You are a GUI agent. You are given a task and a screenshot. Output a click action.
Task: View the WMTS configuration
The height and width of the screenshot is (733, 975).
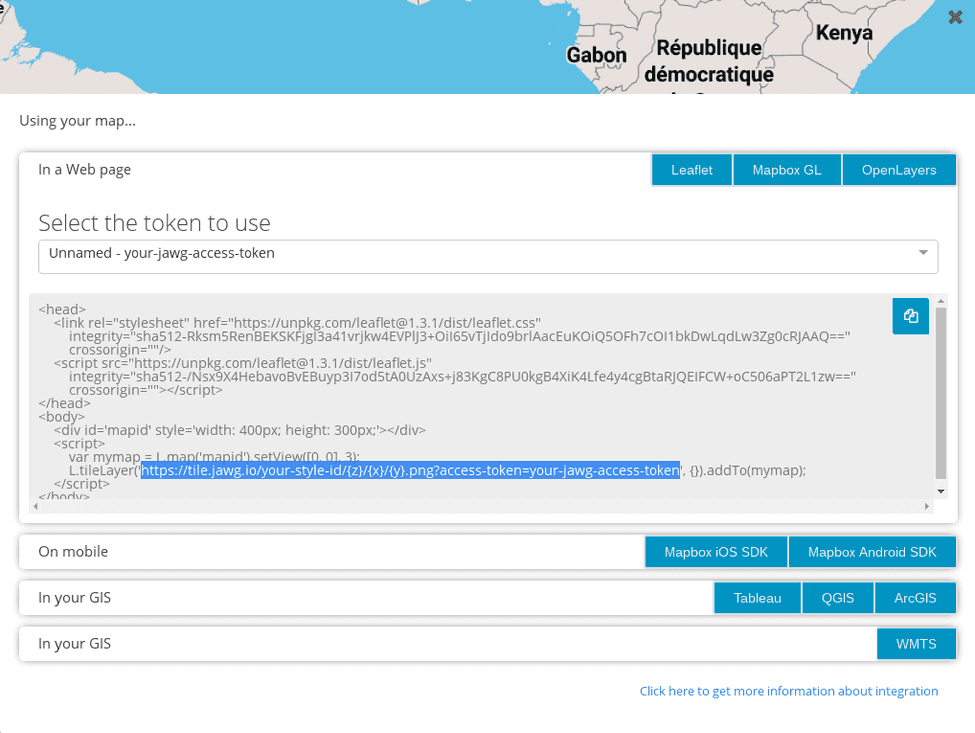coord(916,643)
